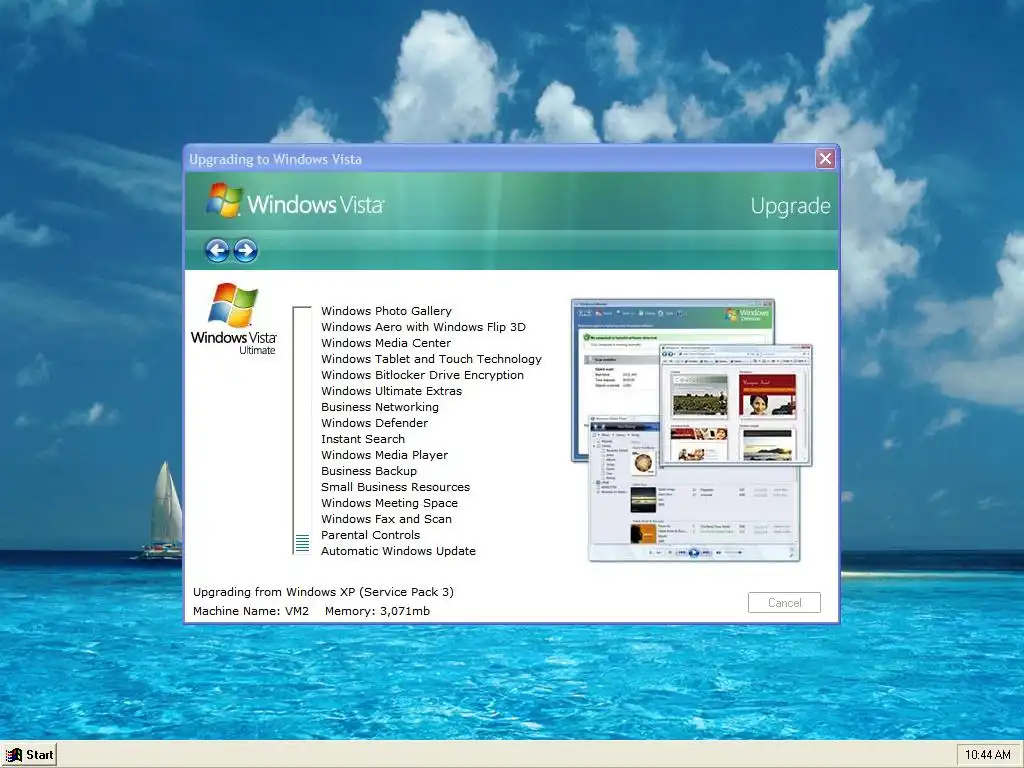Viewport: 1024px width, 768px height.
Task: Click the Start button flag icon
Action: [x=14, y=755]
